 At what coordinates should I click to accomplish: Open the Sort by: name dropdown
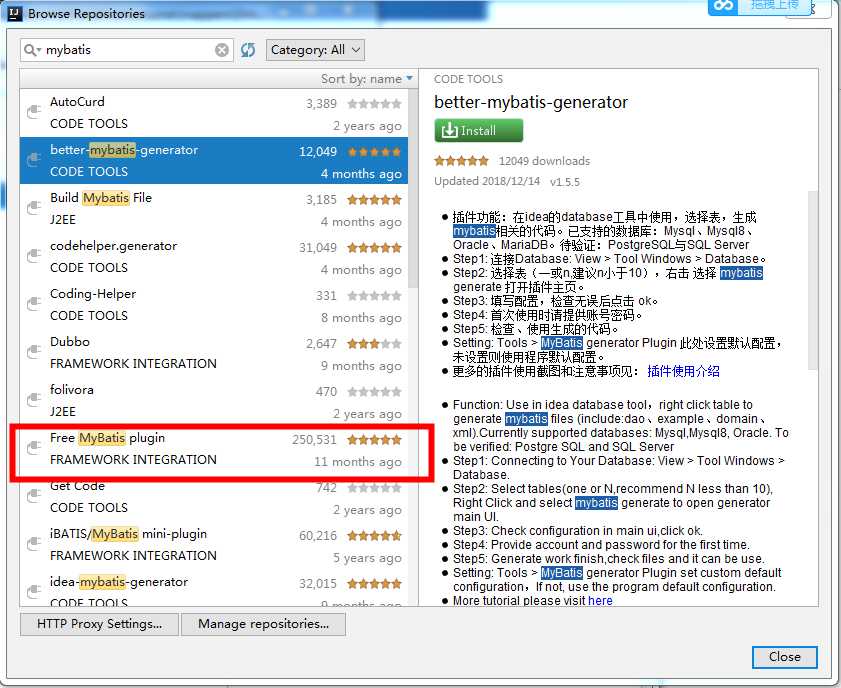click(x=367, y=79)
